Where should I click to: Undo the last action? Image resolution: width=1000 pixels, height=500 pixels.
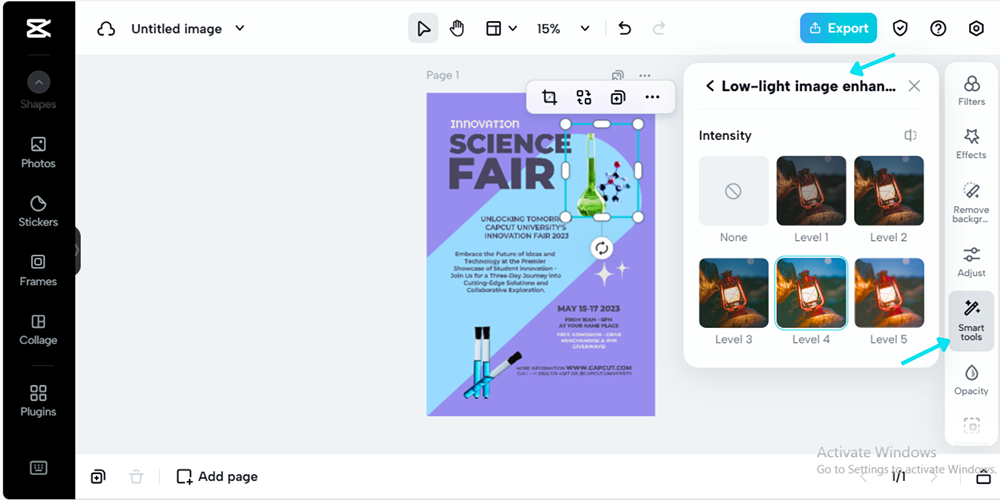point(625,29)
